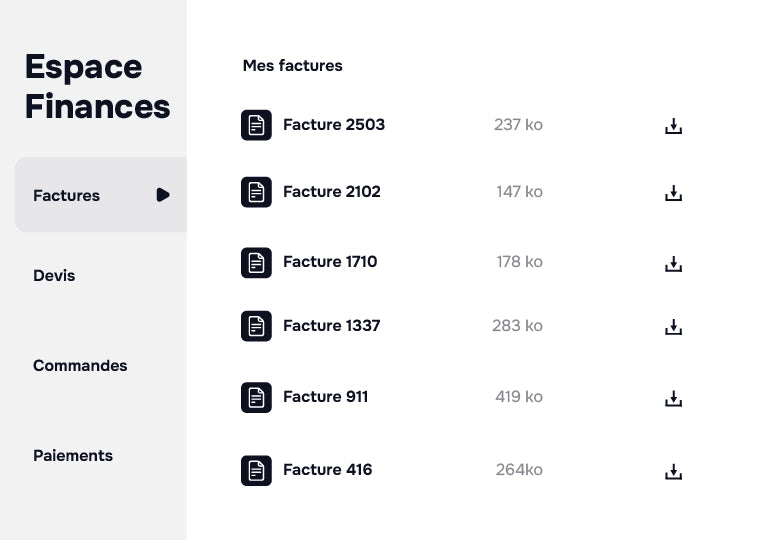
Task: Click the Espace Finances heading
Action: click(x=97, y=86)
